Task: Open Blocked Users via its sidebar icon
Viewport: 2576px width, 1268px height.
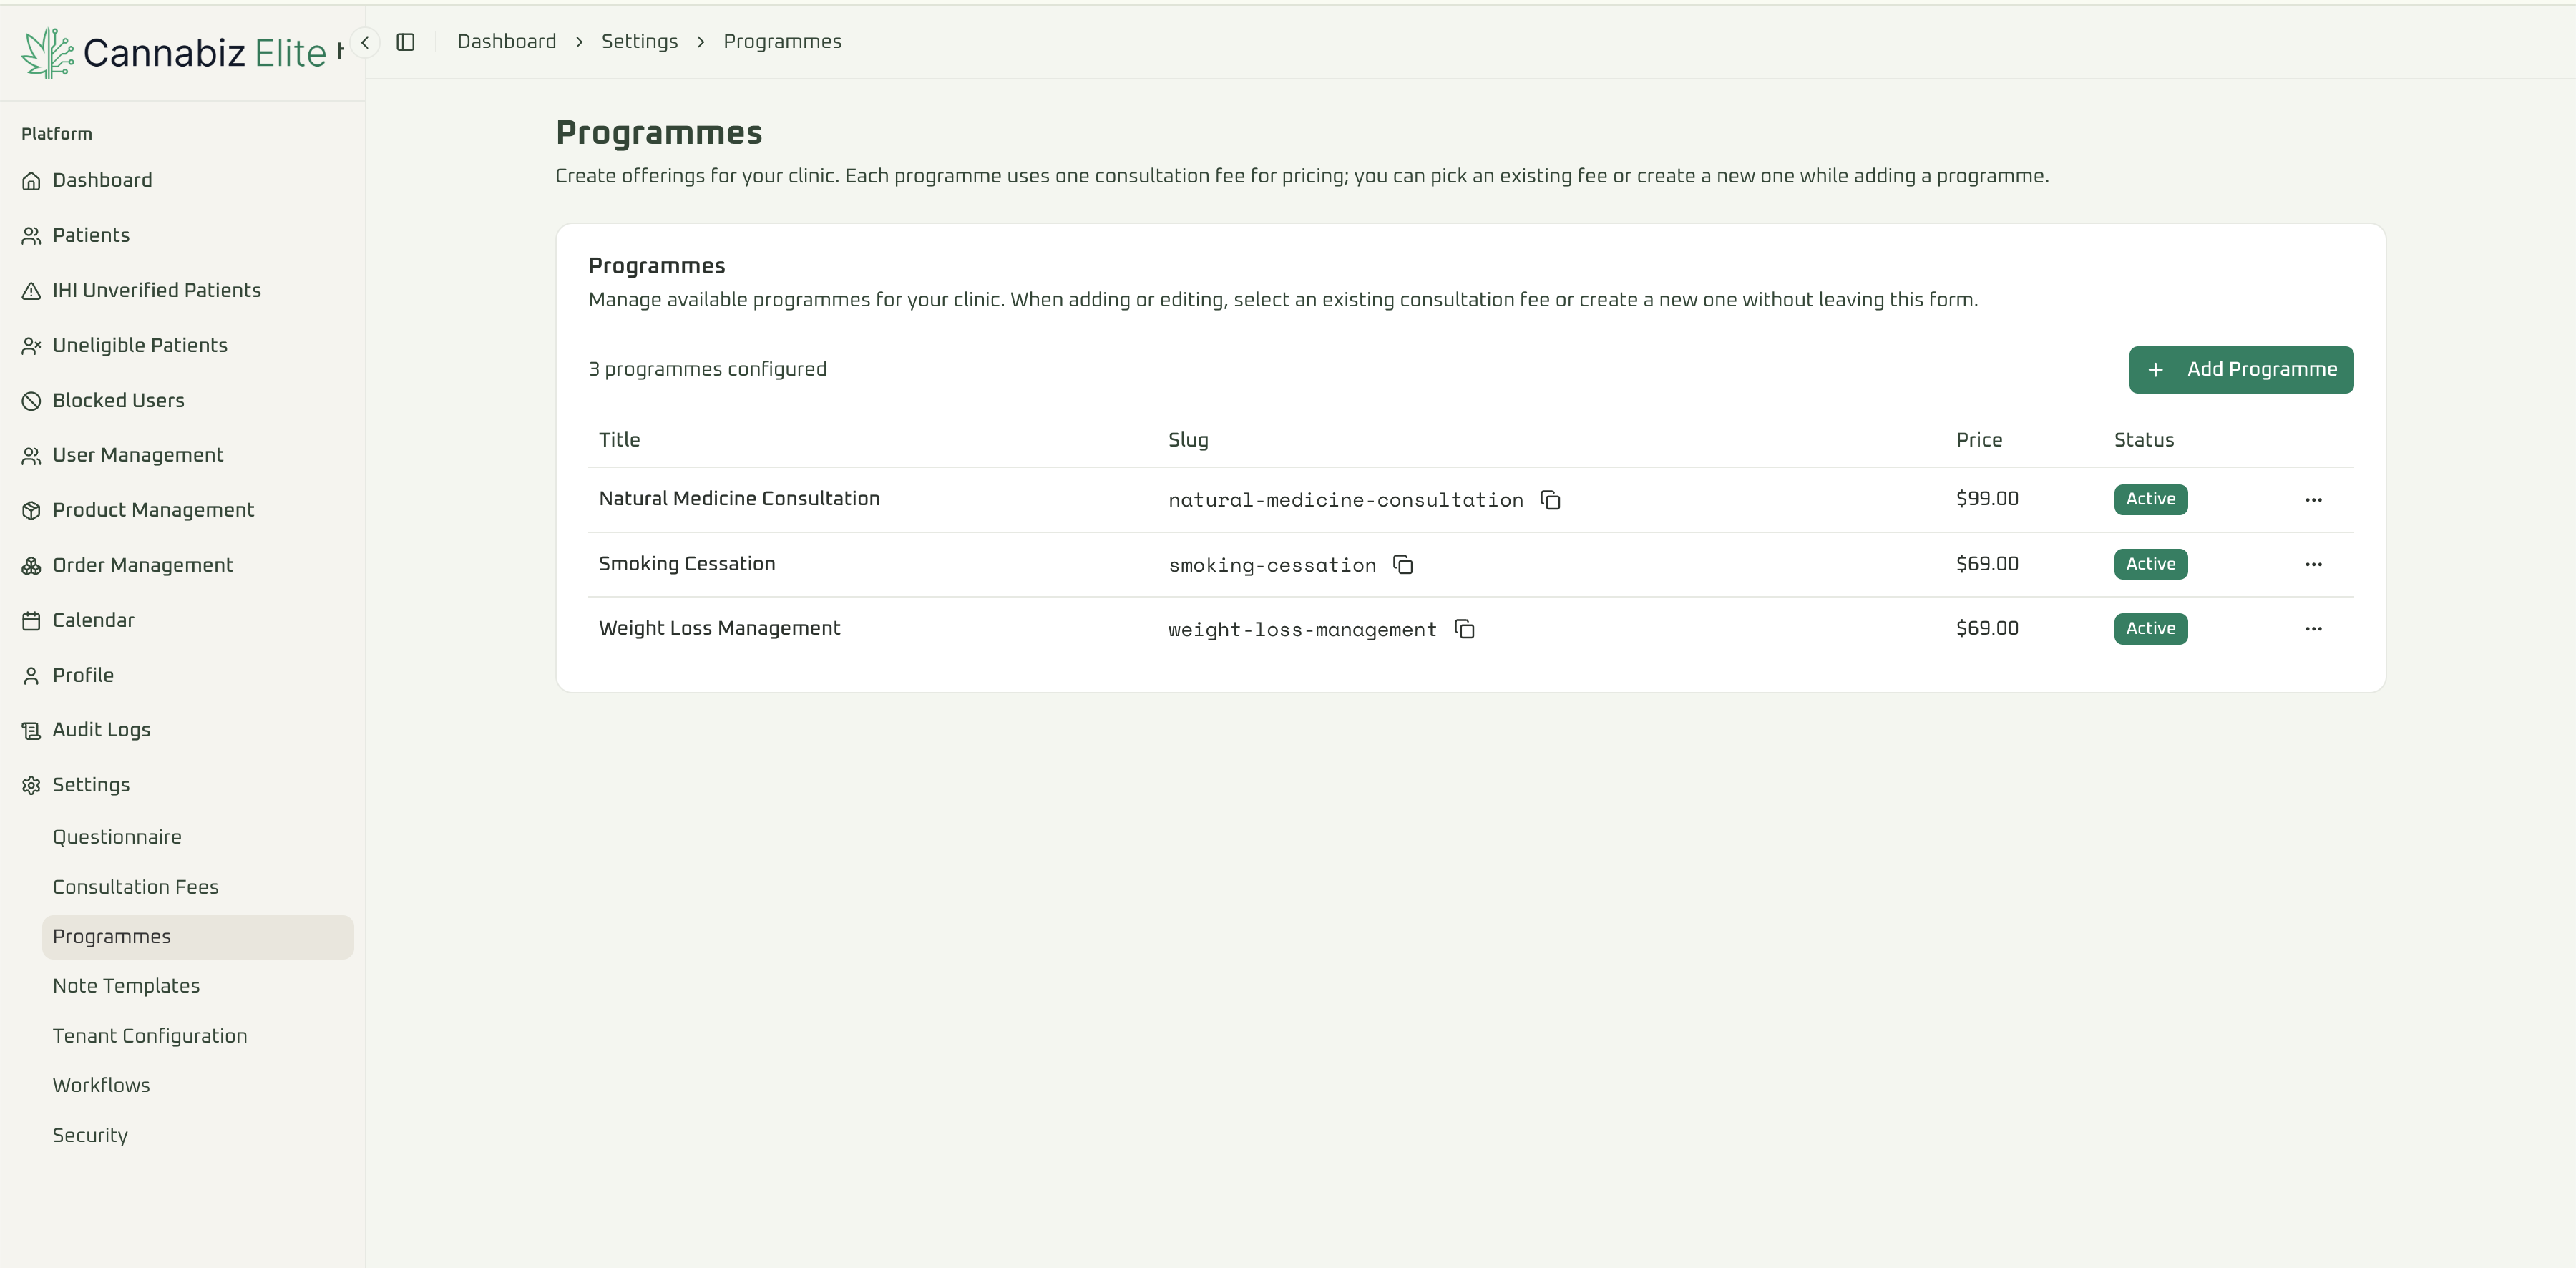Action: 31,400
